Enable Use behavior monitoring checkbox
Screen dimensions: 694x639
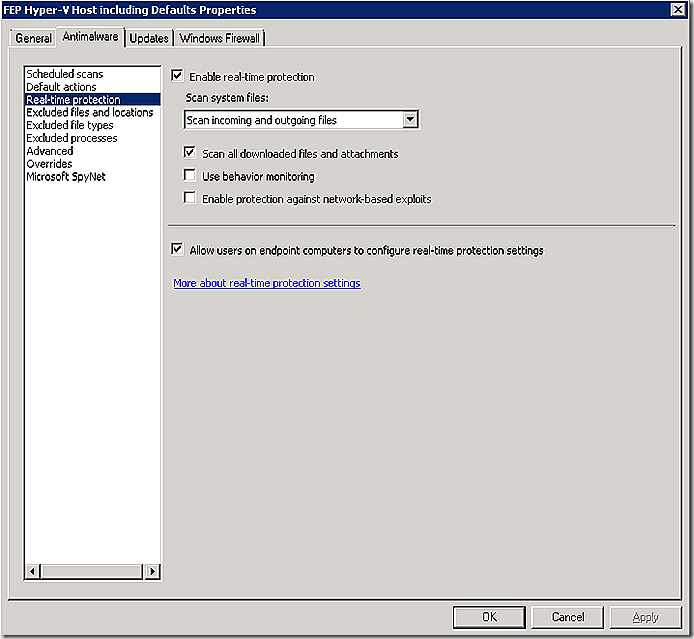(x=190, y=175)
